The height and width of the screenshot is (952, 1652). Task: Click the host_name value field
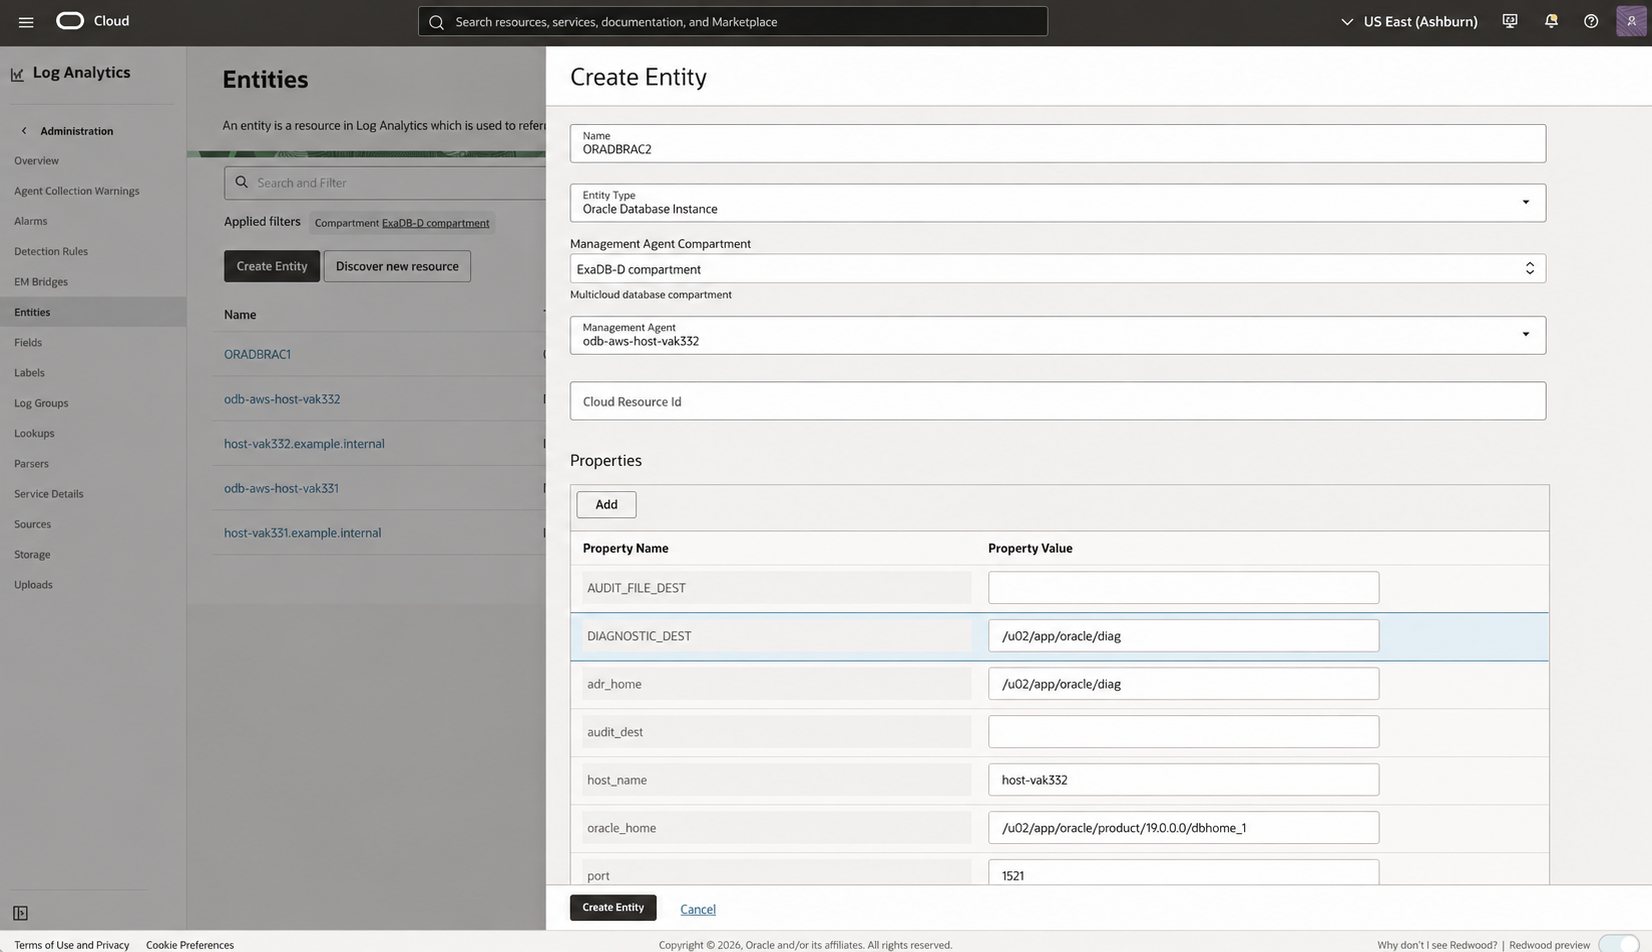[x=1184, y=780]
